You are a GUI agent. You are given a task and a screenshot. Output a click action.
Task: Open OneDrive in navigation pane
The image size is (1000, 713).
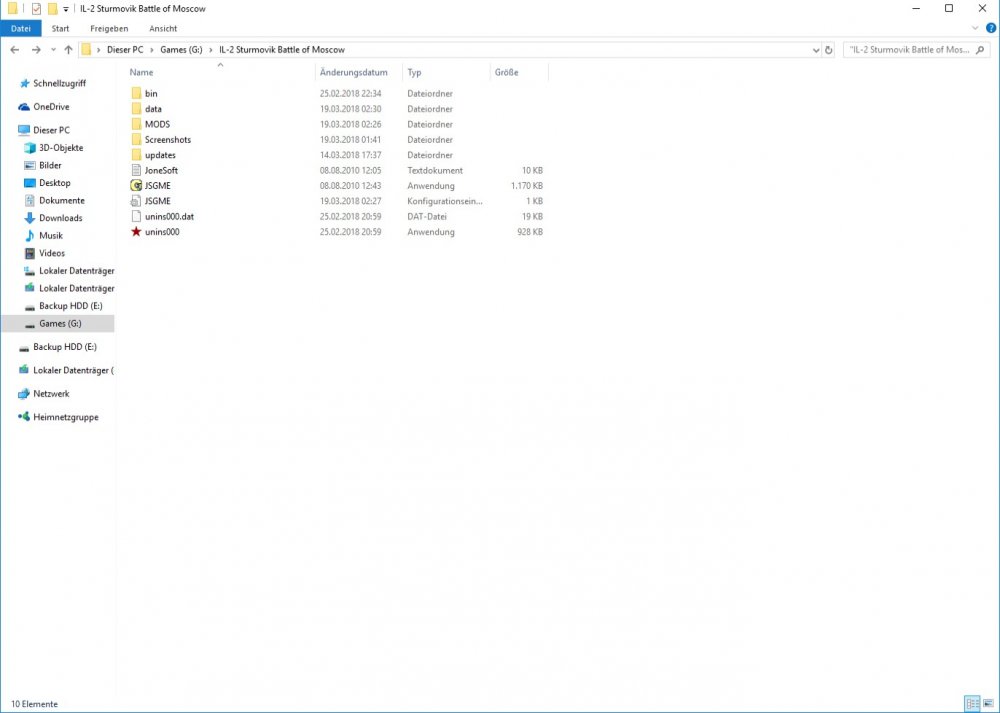click(44, 107)
